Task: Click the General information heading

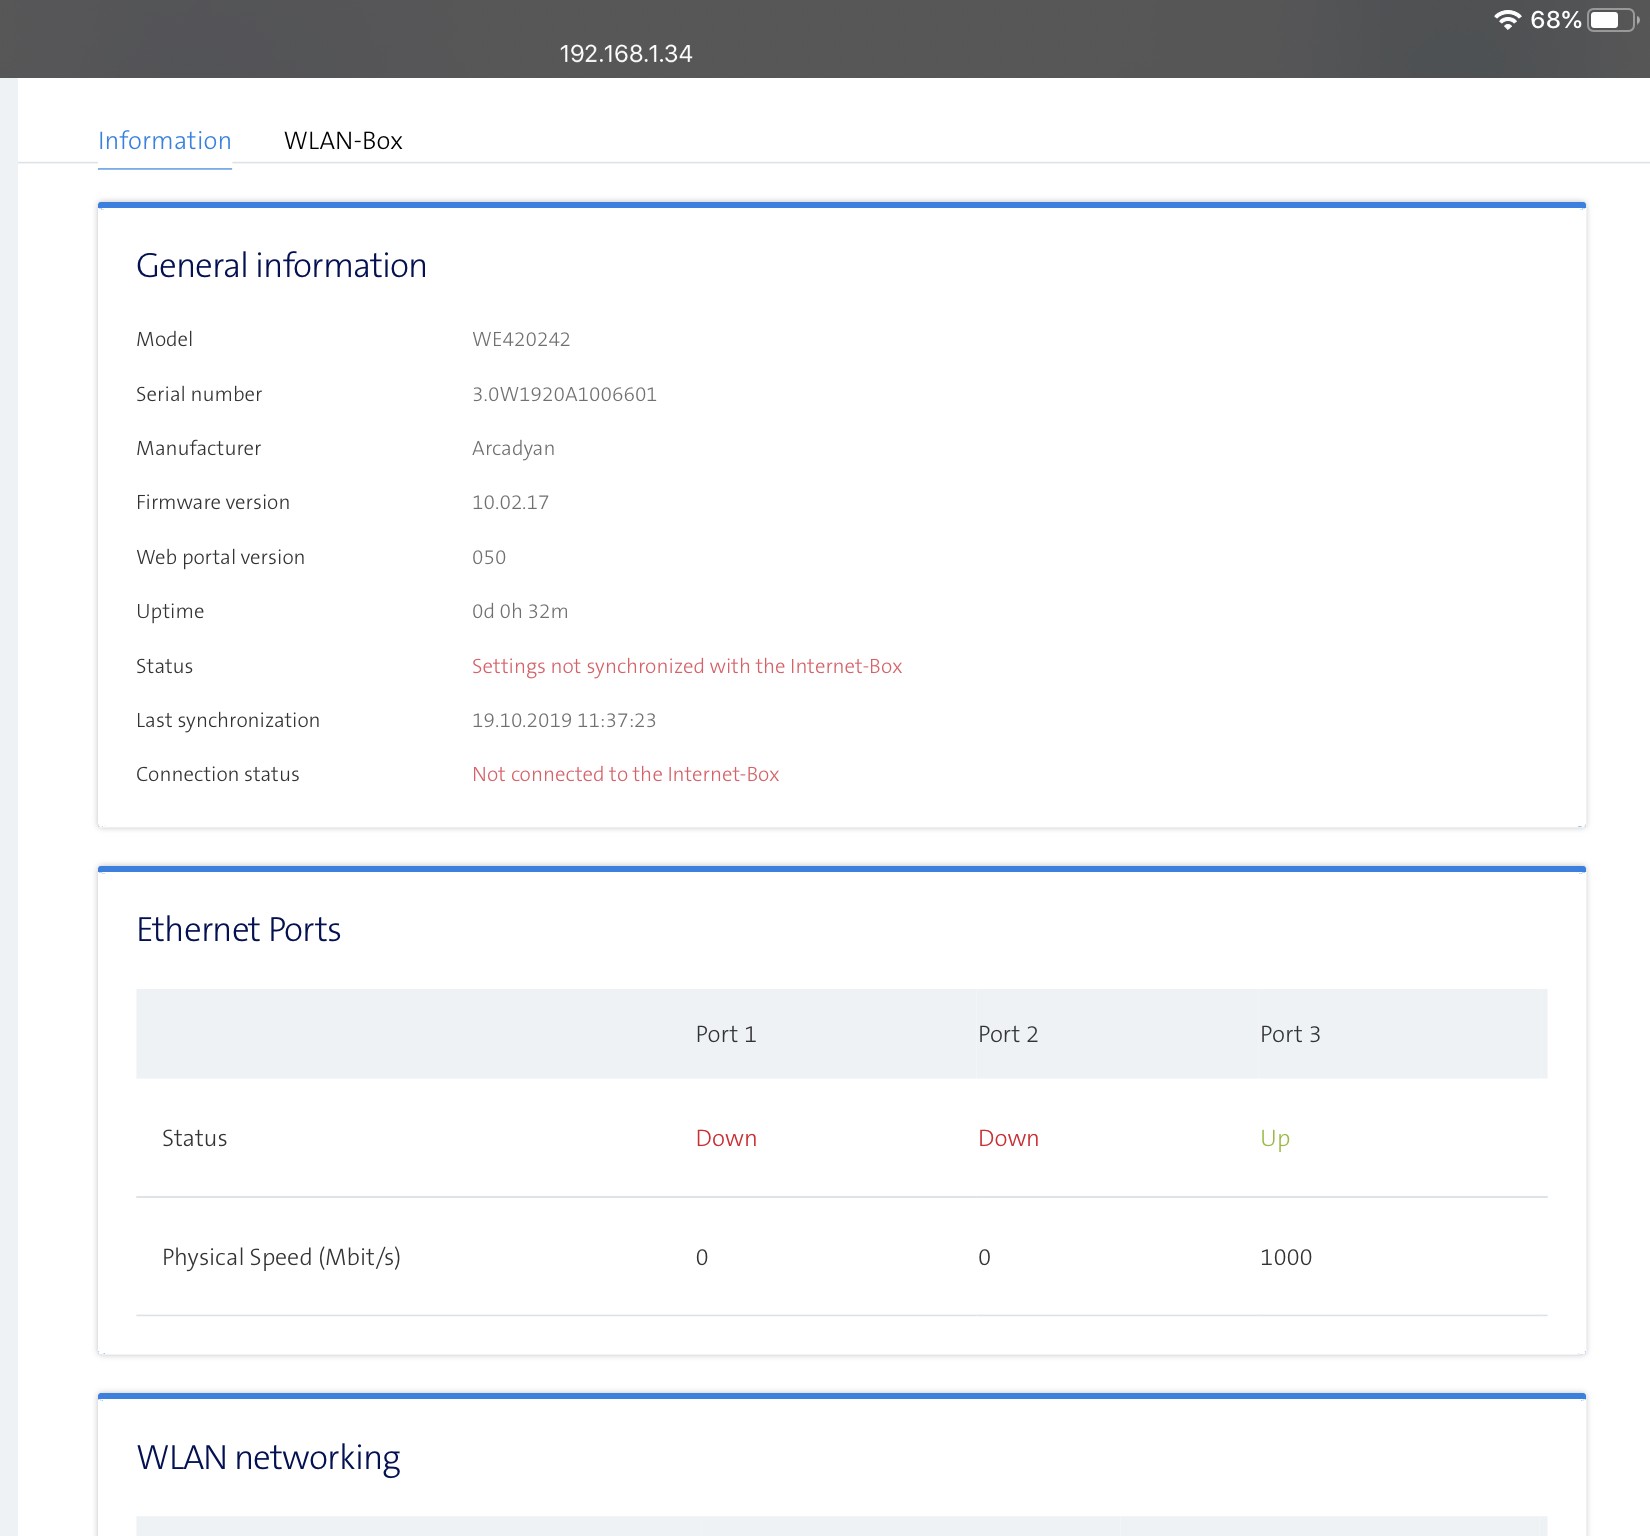Action: (x=281, y=266)
